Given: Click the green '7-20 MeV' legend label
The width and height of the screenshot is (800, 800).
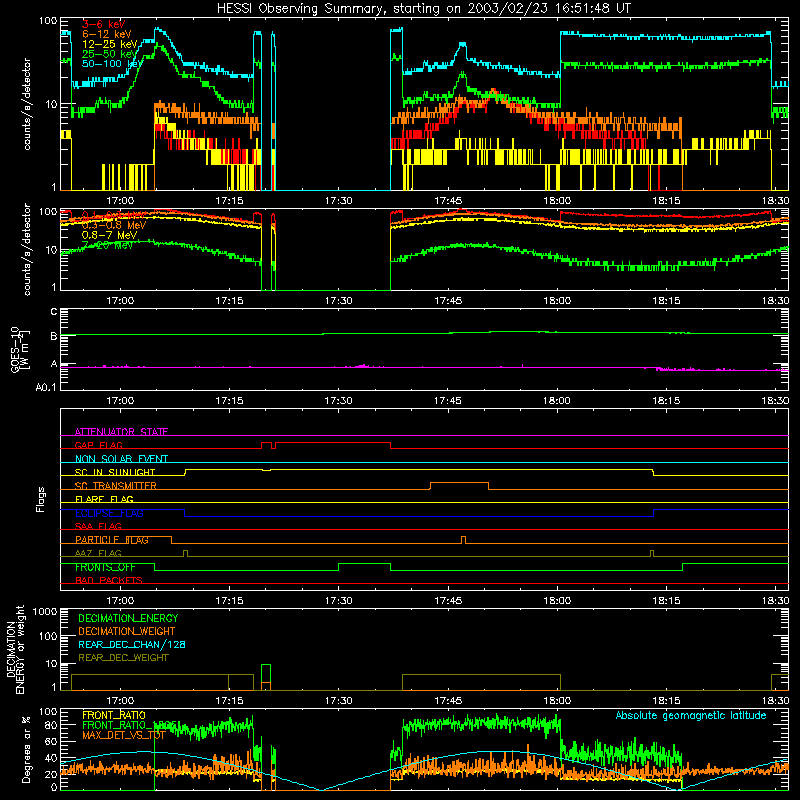Looking at the screenshot, I should coord(107,245).
